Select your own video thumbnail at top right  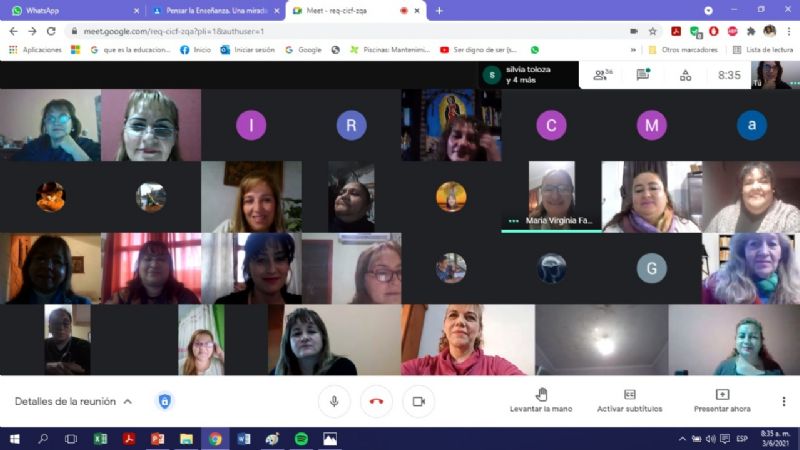coord(774,75)
